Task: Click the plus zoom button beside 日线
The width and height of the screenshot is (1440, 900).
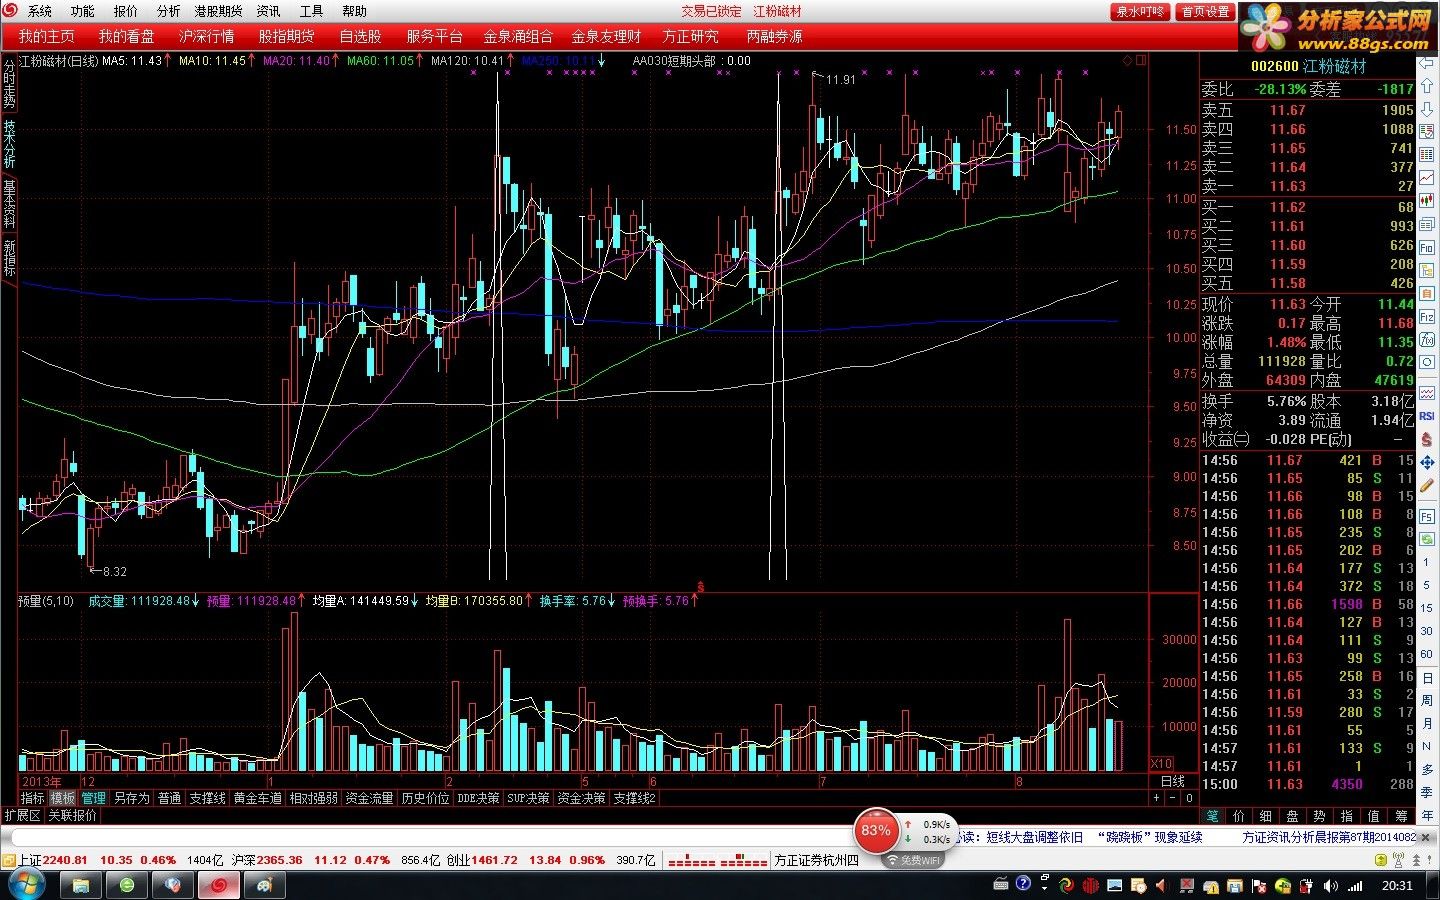Action: pyautogui.click(x=1157, y=798)
